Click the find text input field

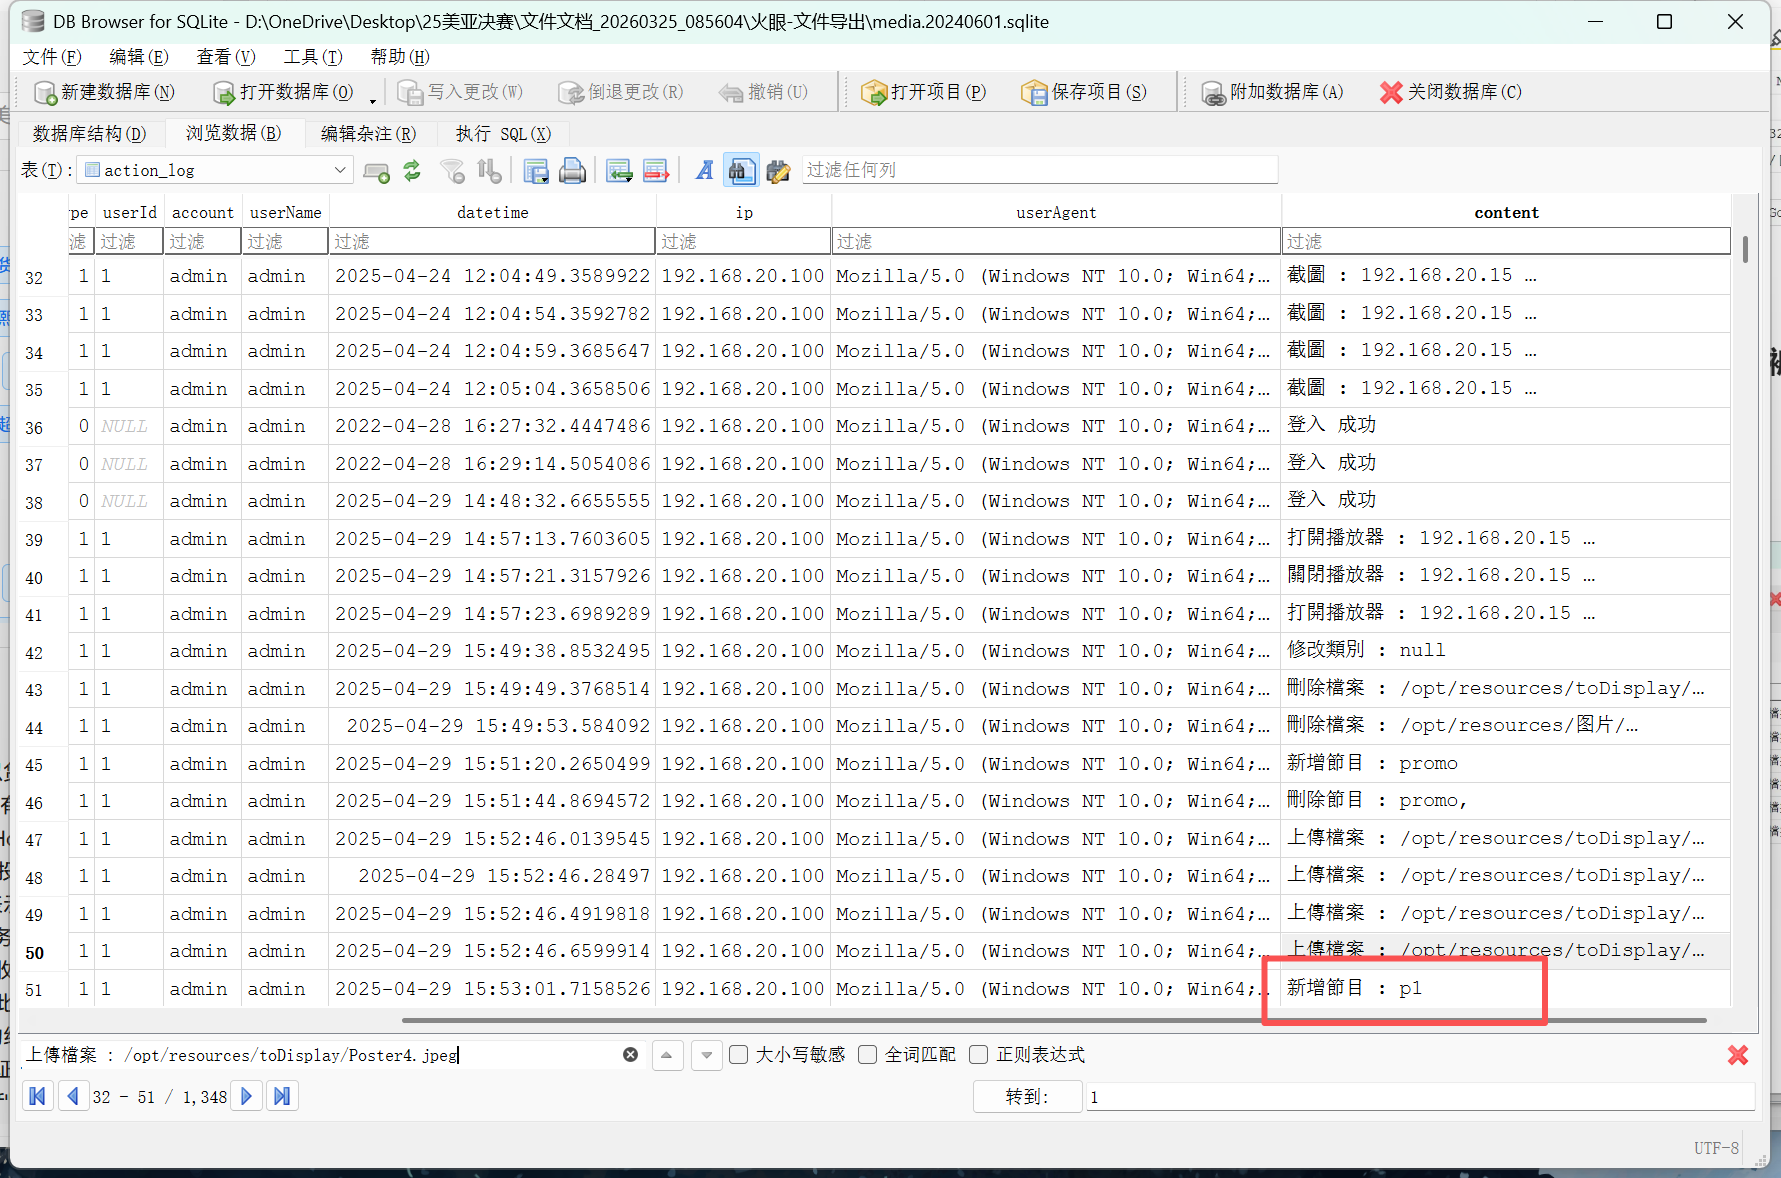[x=321, y=1055]
